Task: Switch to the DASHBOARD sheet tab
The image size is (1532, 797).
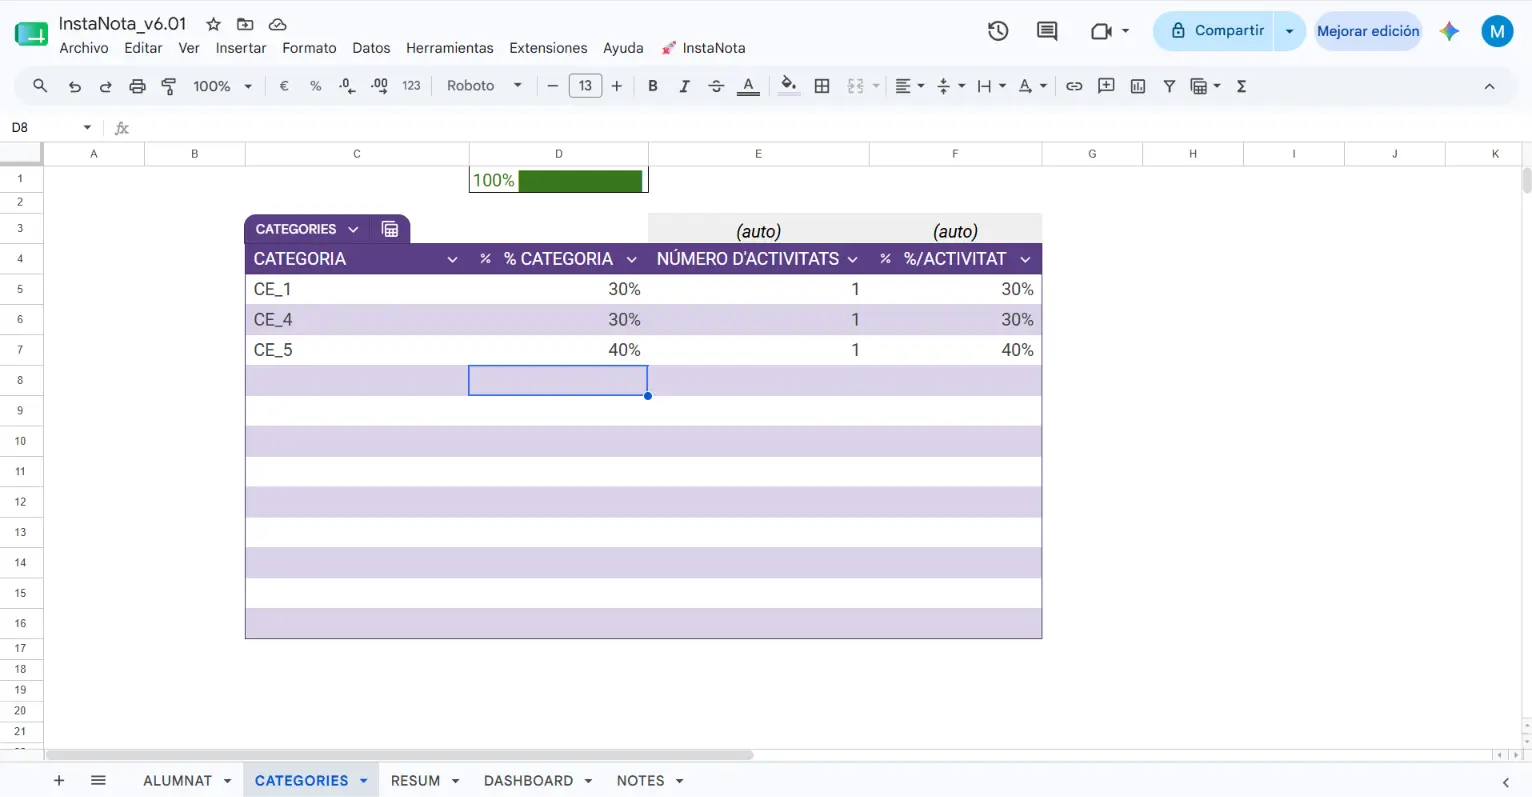Action: click(x=528, y=781)
